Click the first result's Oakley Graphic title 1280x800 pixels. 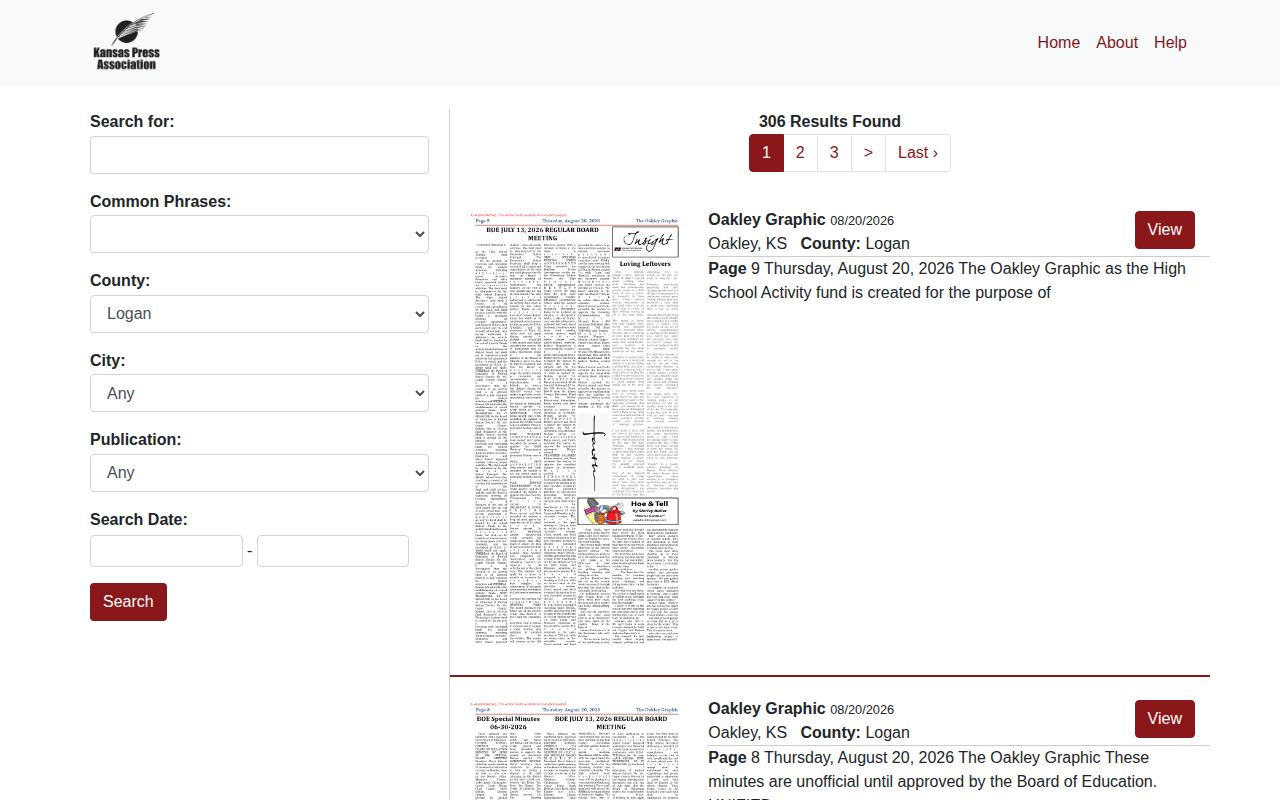[767, 220]
